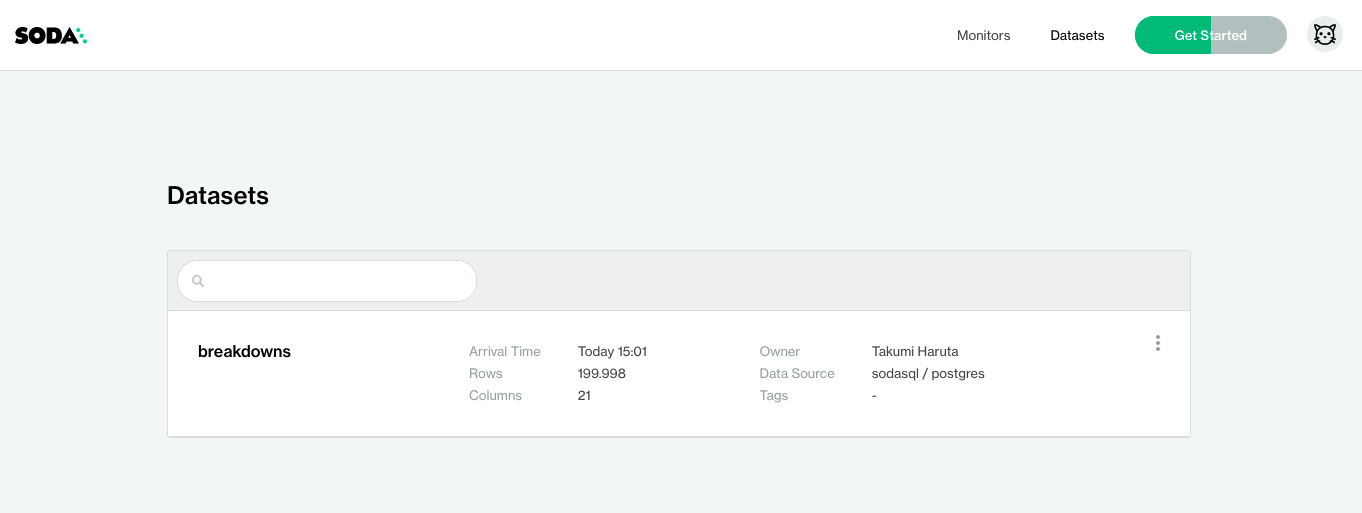This screenshot has width=1362, height=513.
Task: Click the Data Source label
Action: point(796,374)
